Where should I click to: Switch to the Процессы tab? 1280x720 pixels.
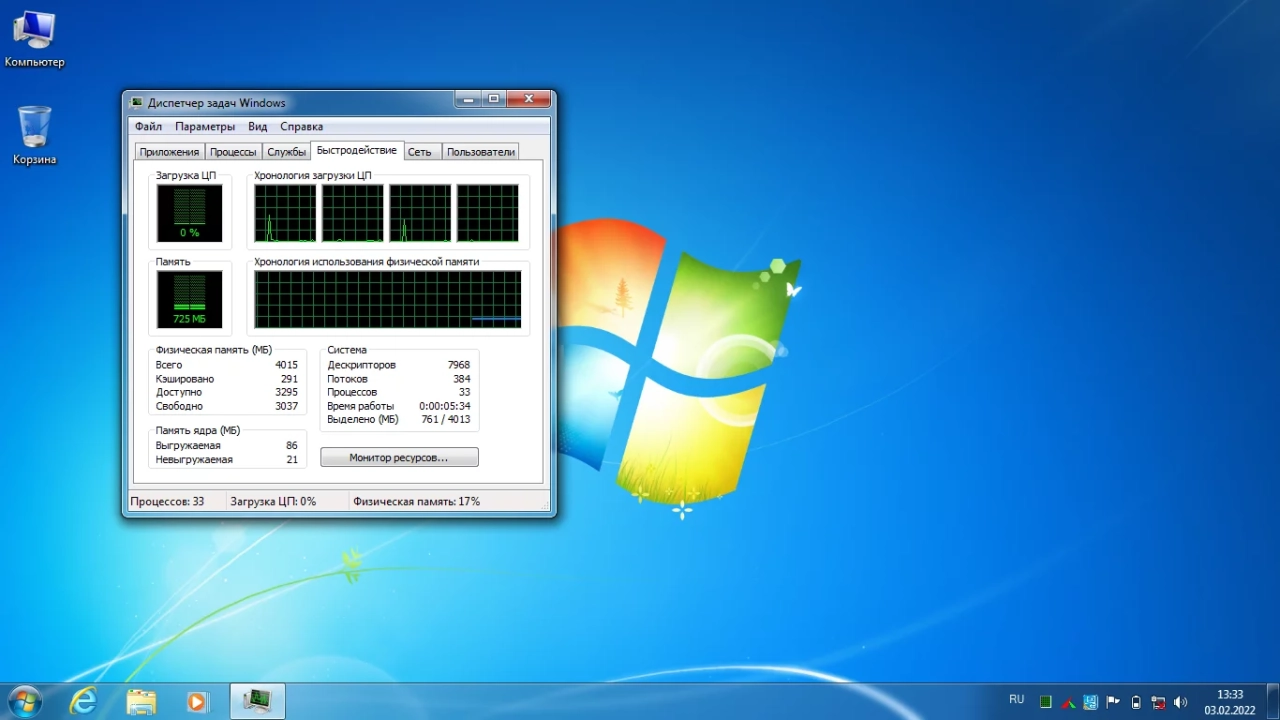[x=233, y=152]
